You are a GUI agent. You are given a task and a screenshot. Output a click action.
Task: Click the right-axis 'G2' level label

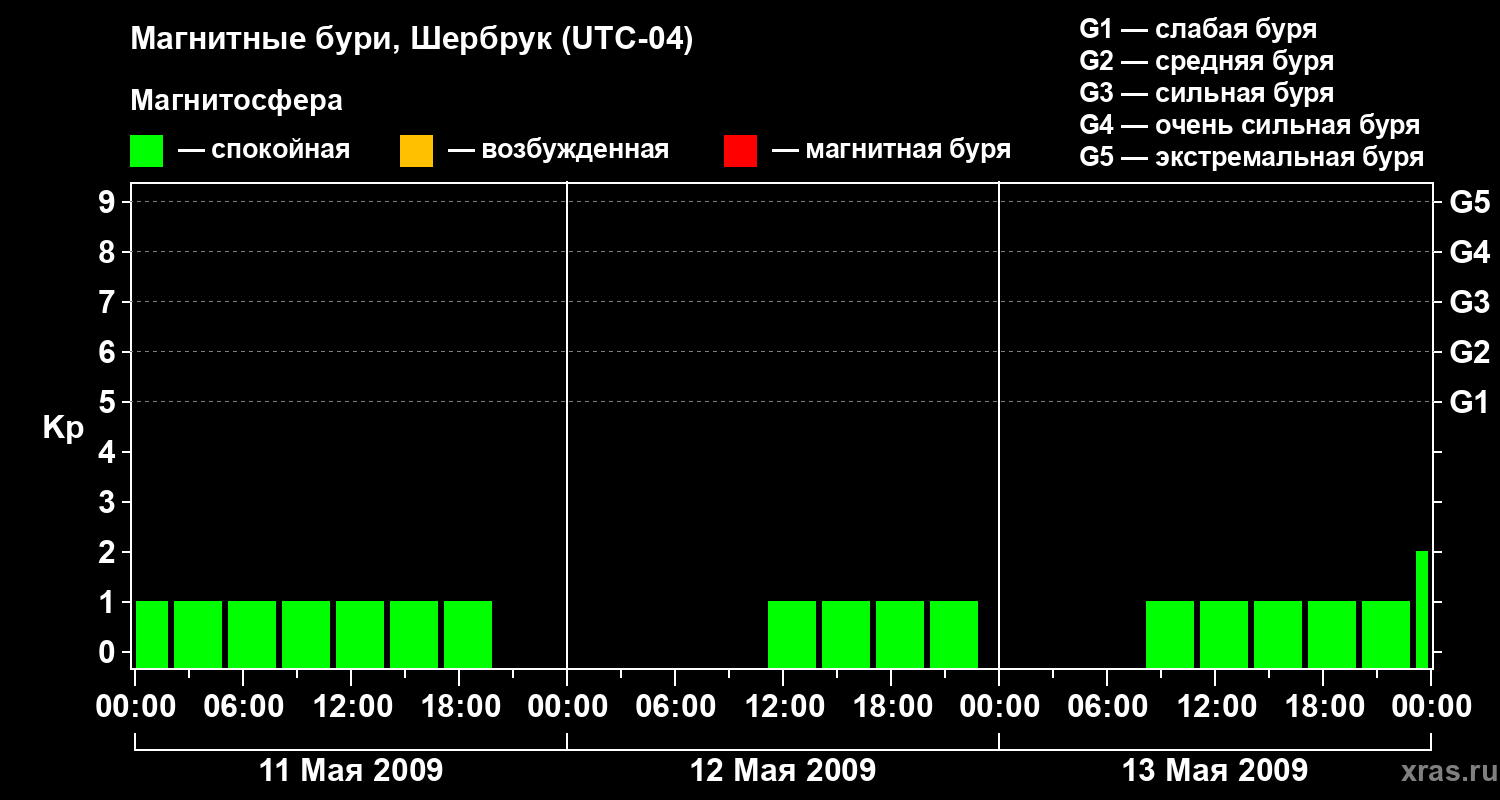[x=1469, y=352]
